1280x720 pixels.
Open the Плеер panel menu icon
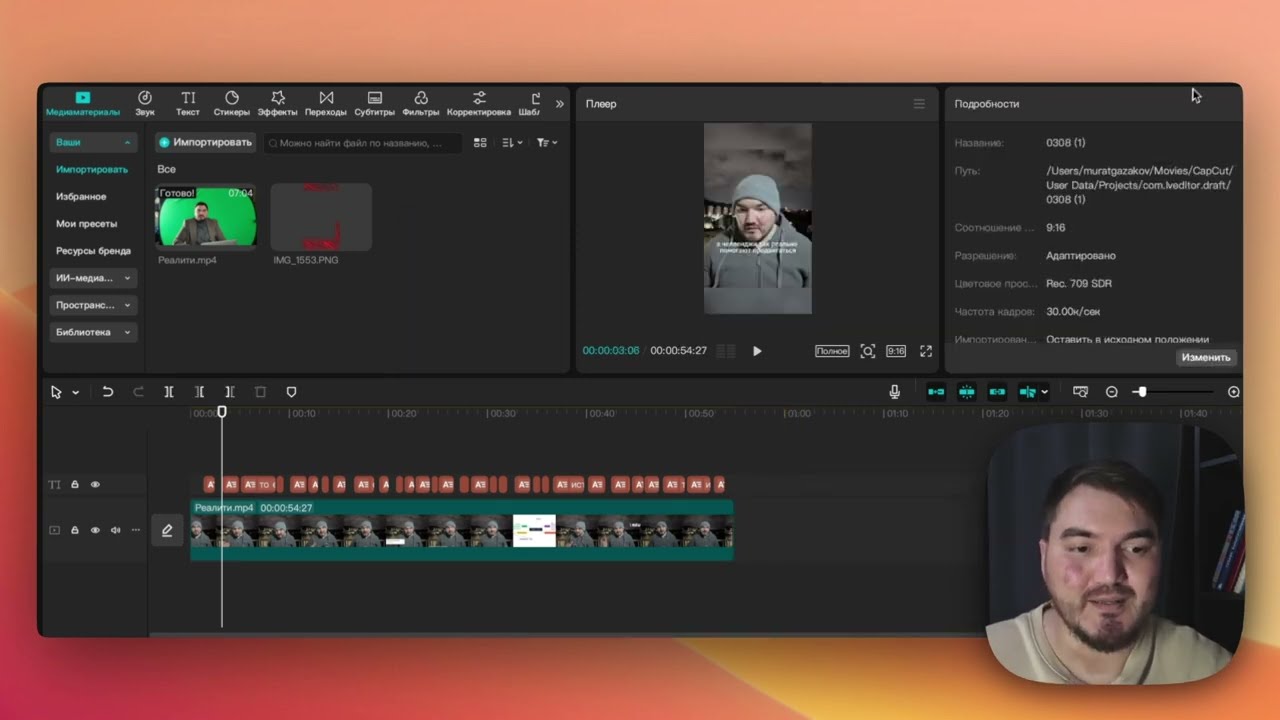click(x=919, y=104)
